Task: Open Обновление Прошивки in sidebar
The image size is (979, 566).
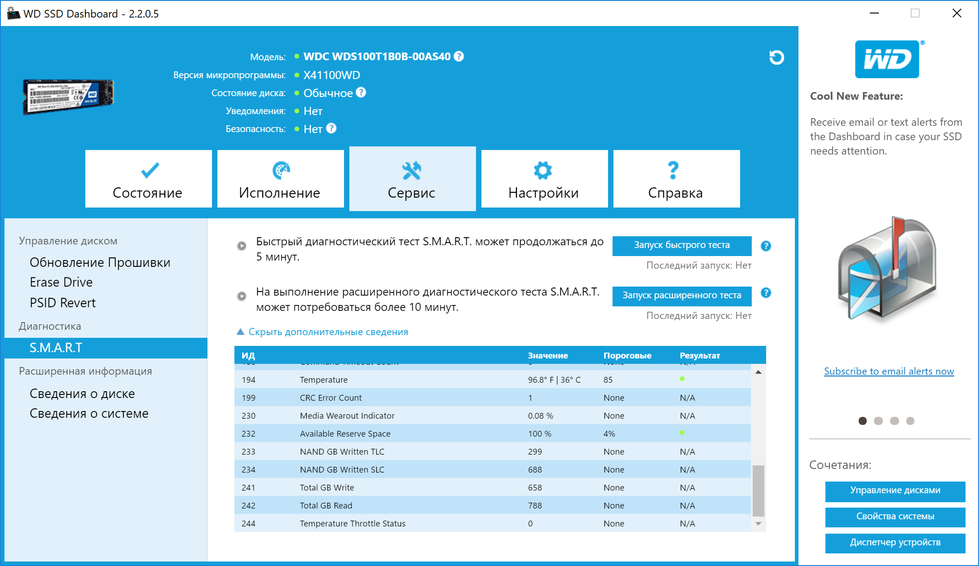Action: point(100,263)
